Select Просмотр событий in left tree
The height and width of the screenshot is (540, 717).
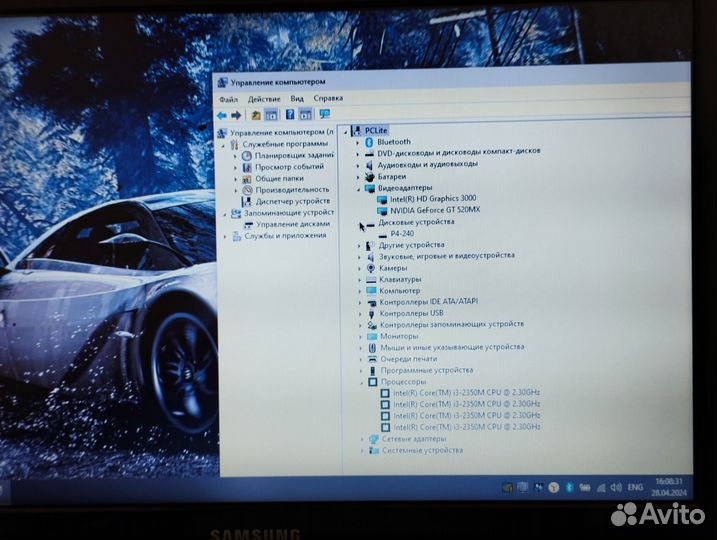pos(289,167)
